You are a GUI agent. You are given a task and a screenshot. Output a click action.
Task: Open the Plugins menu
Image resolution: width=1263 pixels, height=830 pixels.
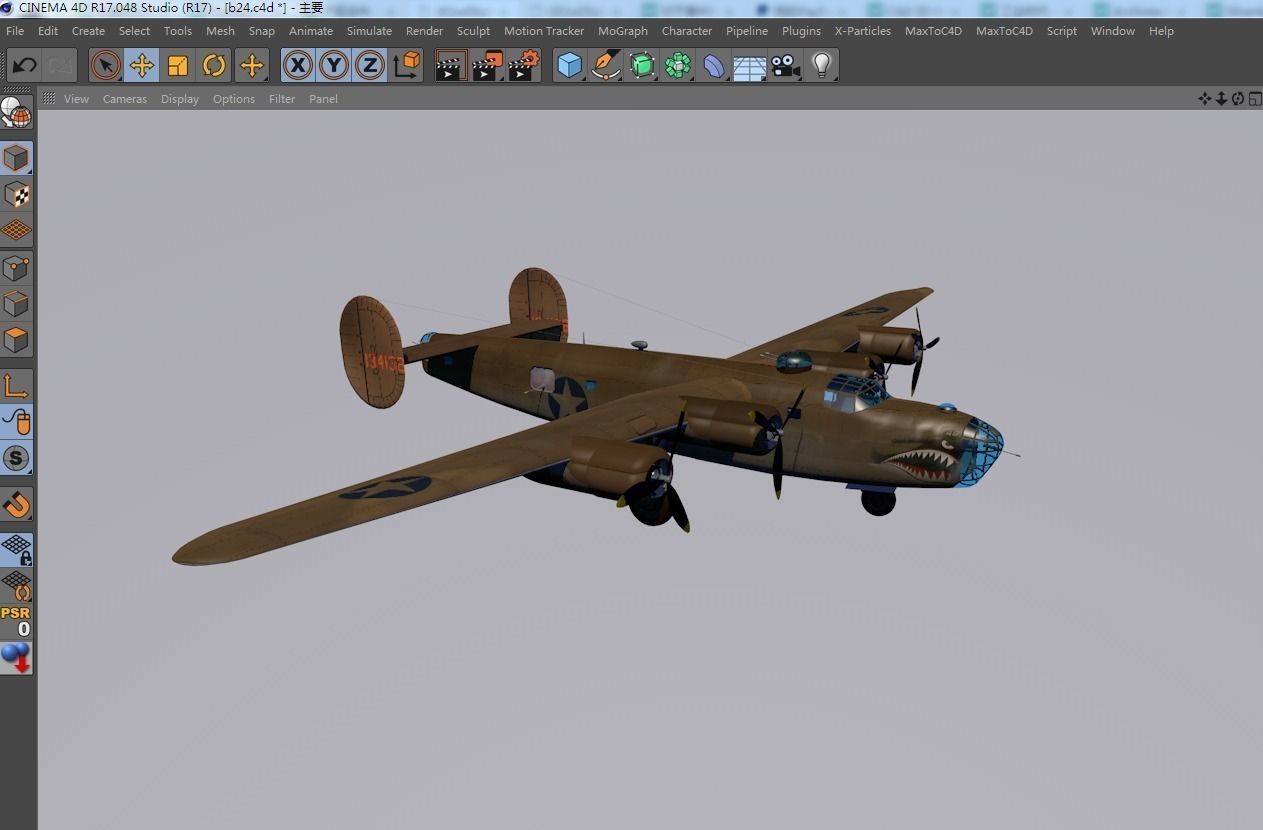coord(801,31)
